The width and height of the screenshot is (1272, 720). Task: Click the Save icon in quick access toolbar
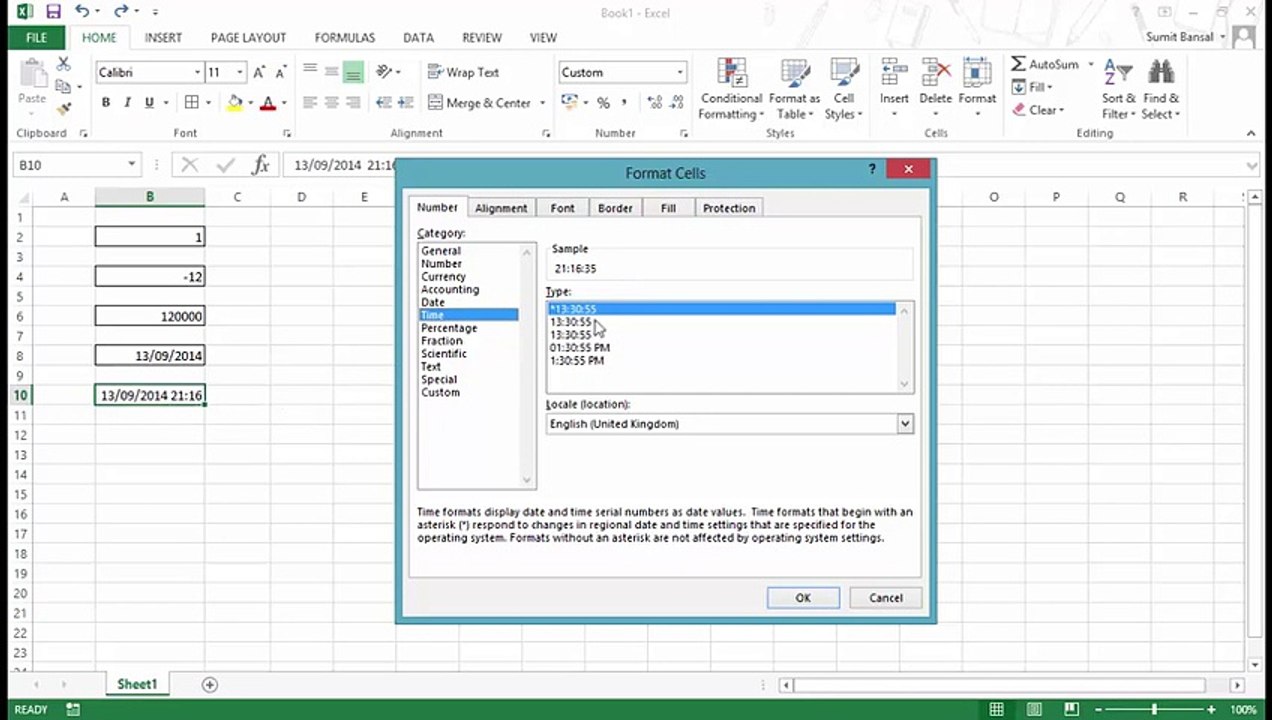point(53,12)
